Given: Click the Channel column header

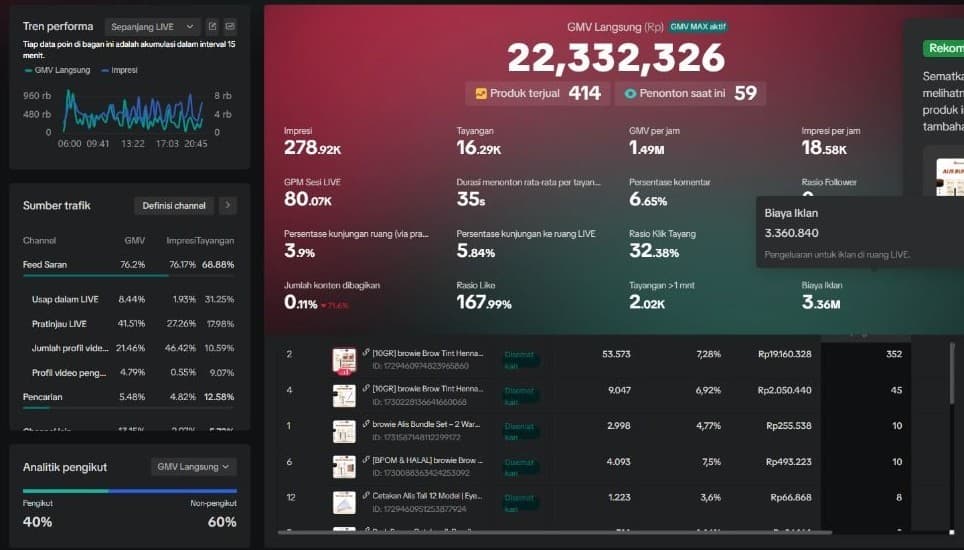Looking at the screenshot, I should click(39, 240).
